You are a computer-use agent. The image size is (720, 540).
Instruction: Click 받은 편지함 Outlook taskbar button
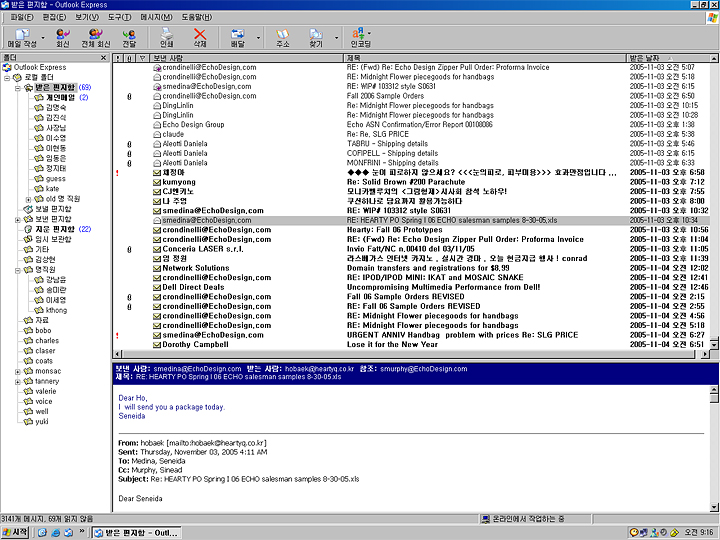[x=136, y=533]
